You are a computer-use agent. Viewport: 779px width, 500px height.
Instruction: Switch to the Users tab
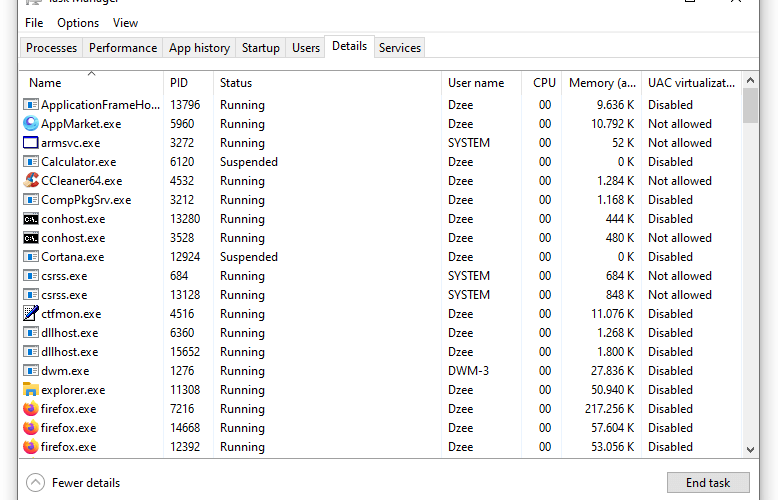pyautogui.click(x=306, y=48)
